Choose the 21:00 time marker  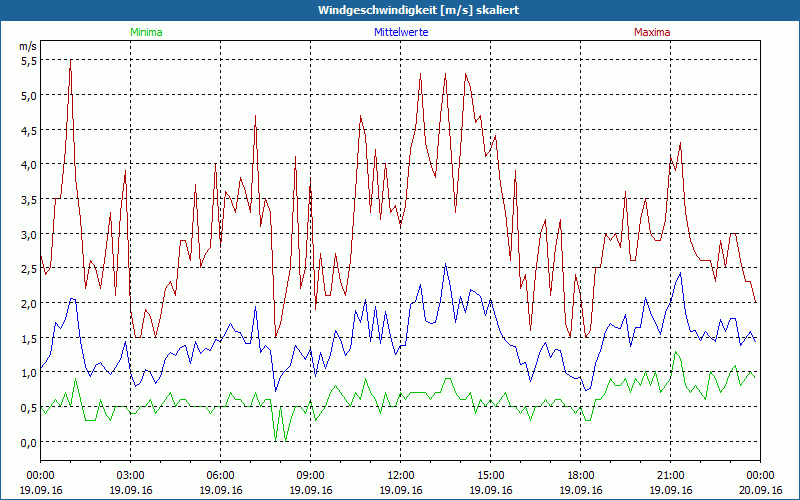[x=670, y=475]
